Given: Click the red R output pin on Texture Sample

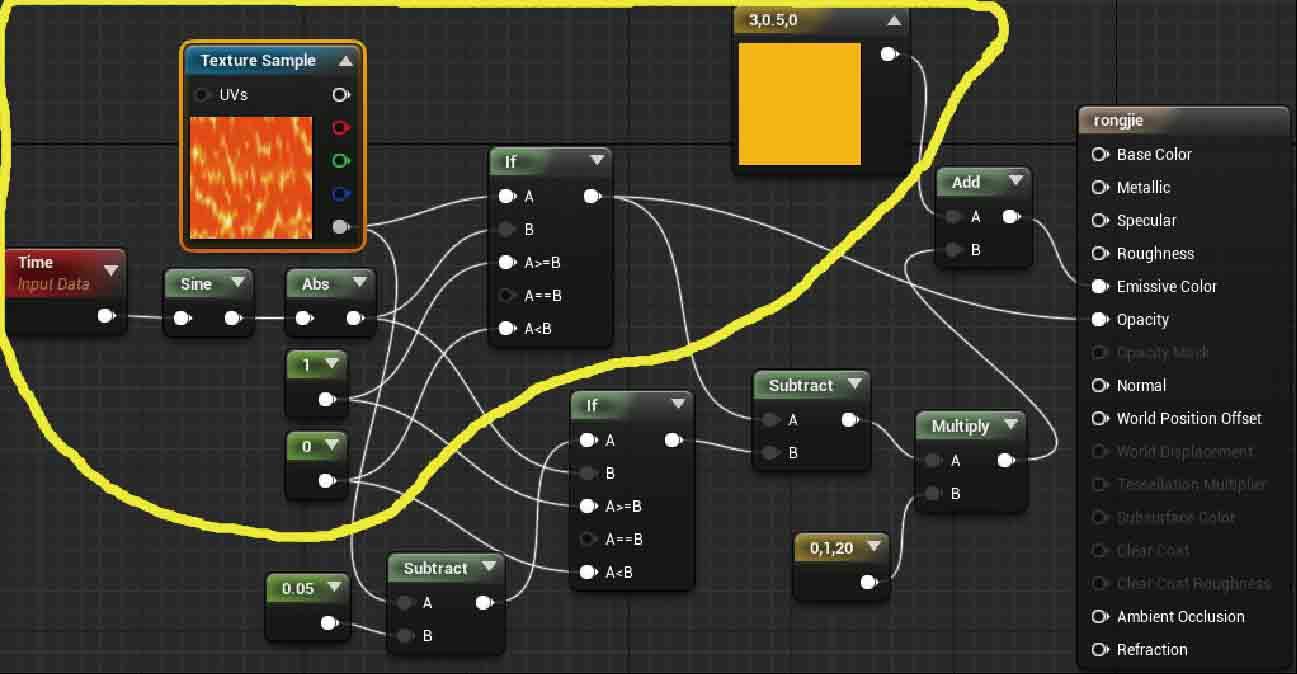Looking at the screenshot, I should tap(341, 128).
